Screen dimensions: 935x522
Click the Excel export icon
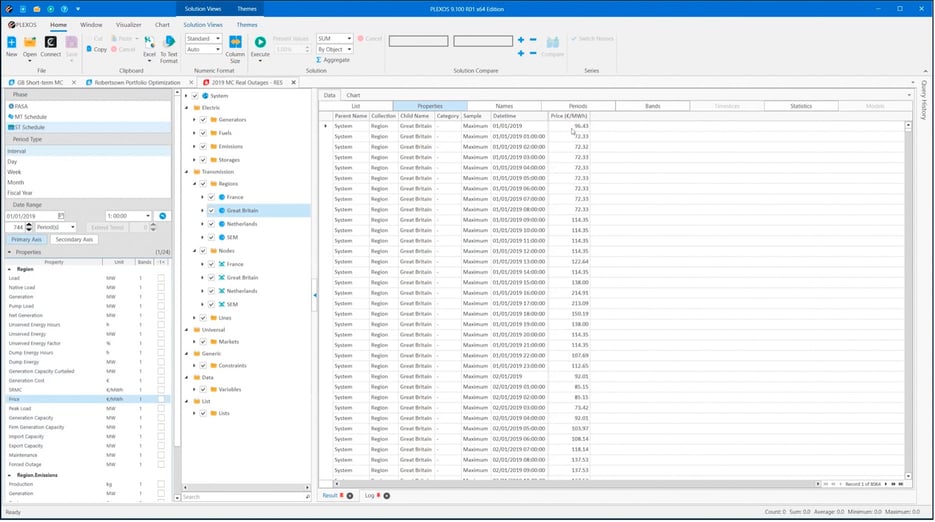point(149,43)
